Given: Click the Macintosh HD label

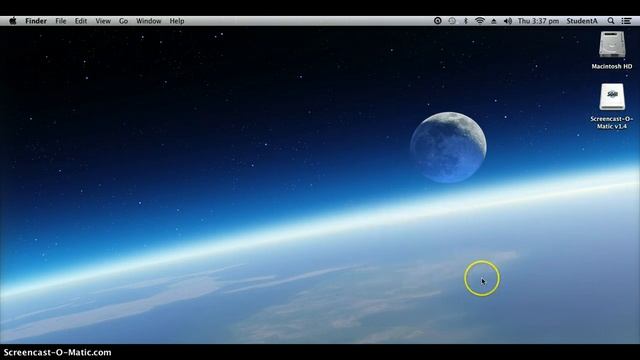Looking at the screenshot, I should click(612, 66).
